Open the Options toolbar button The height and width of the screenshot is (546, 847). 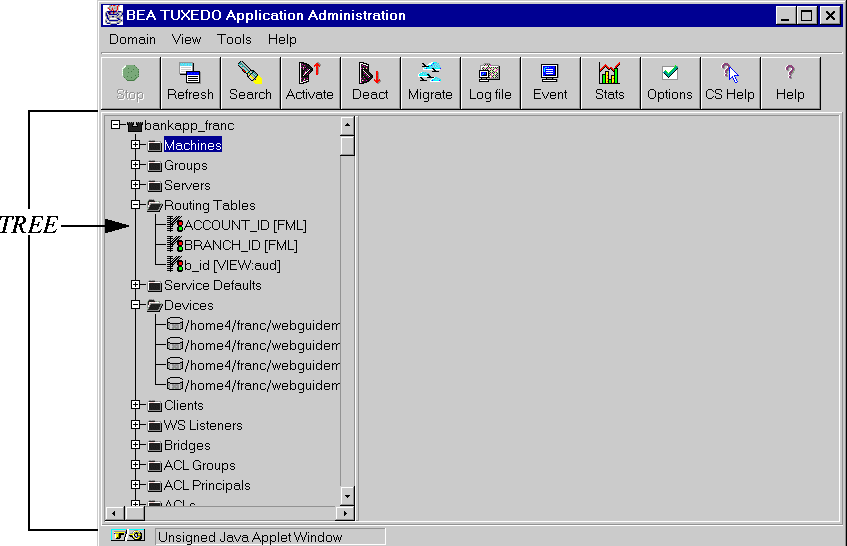(670, 84)
